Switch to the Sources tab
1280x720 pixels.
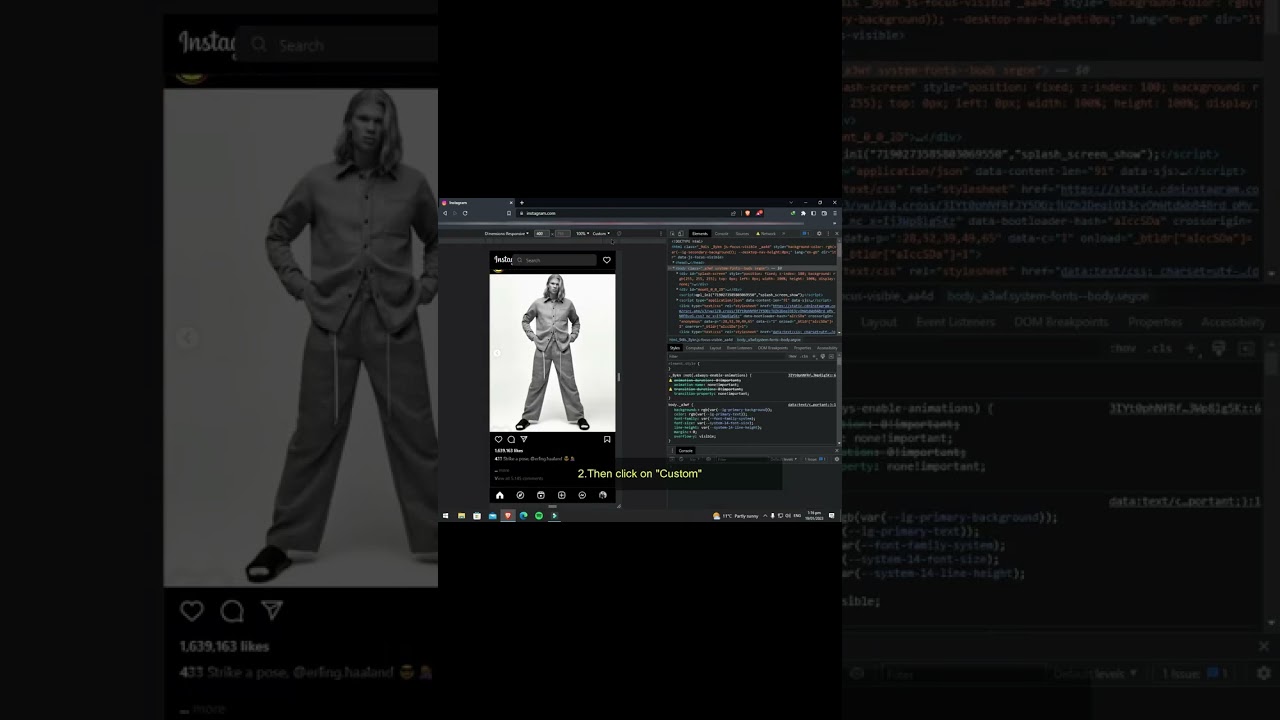point(742,234)
